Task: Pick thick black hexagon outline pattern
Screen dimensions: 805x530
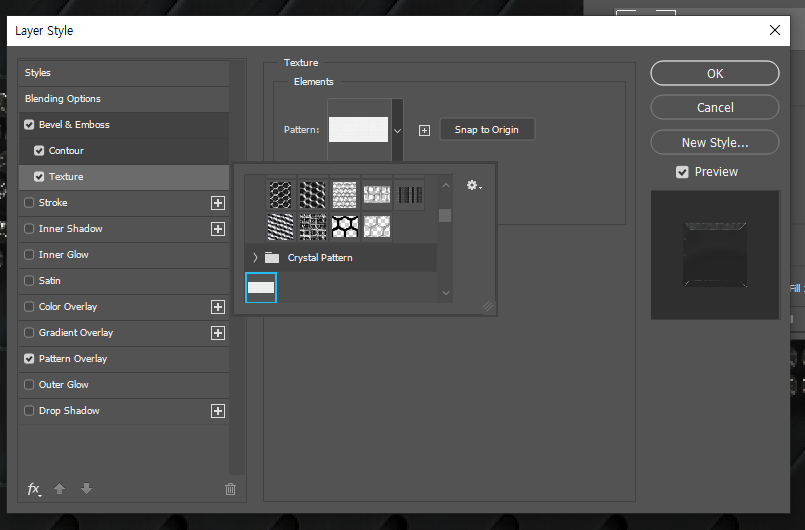Action: pyautogui.click(x=344, y=226)
